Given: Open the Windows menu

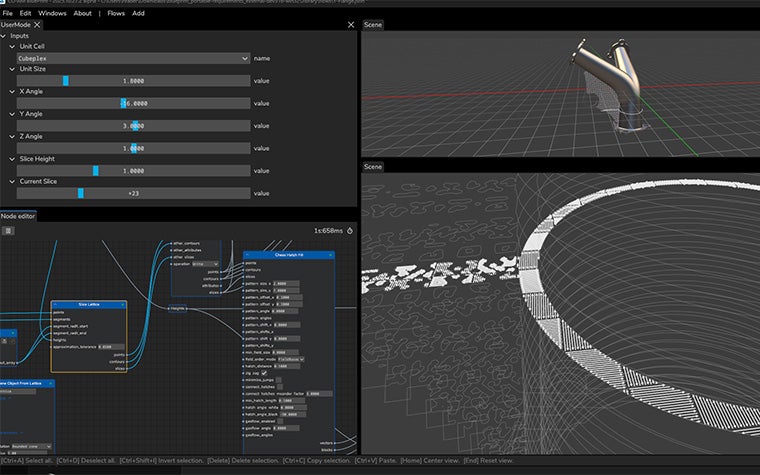Looking at the screenshot, I should click(x=52, y=13).
